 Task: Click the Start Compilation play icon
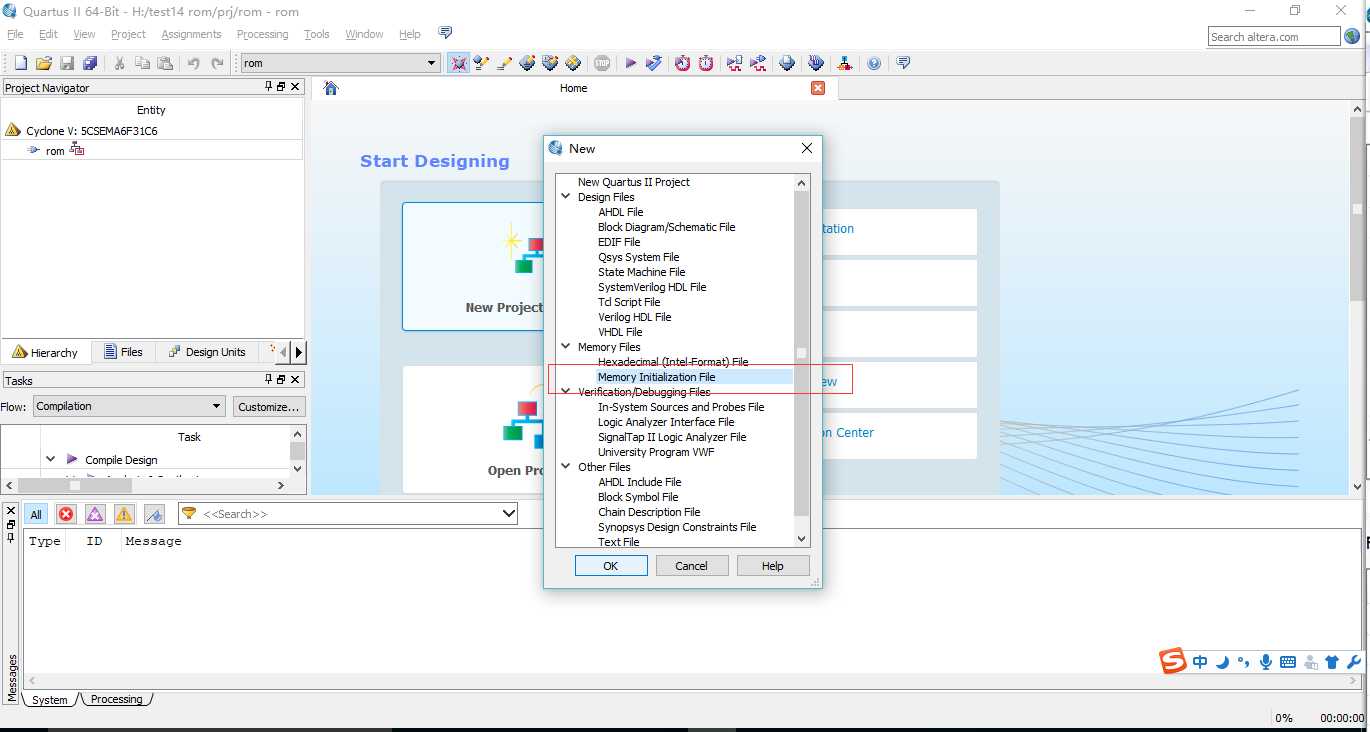click(x=631, y=63)
